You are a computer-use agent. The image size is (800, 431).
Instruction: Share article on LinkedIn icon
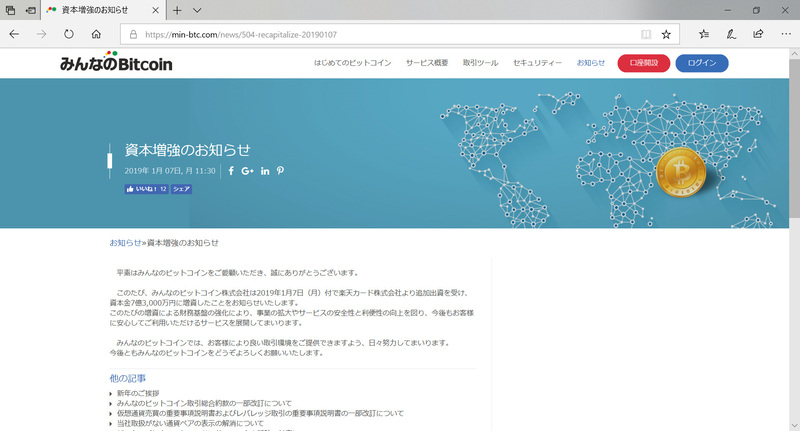tap(265, 171)
